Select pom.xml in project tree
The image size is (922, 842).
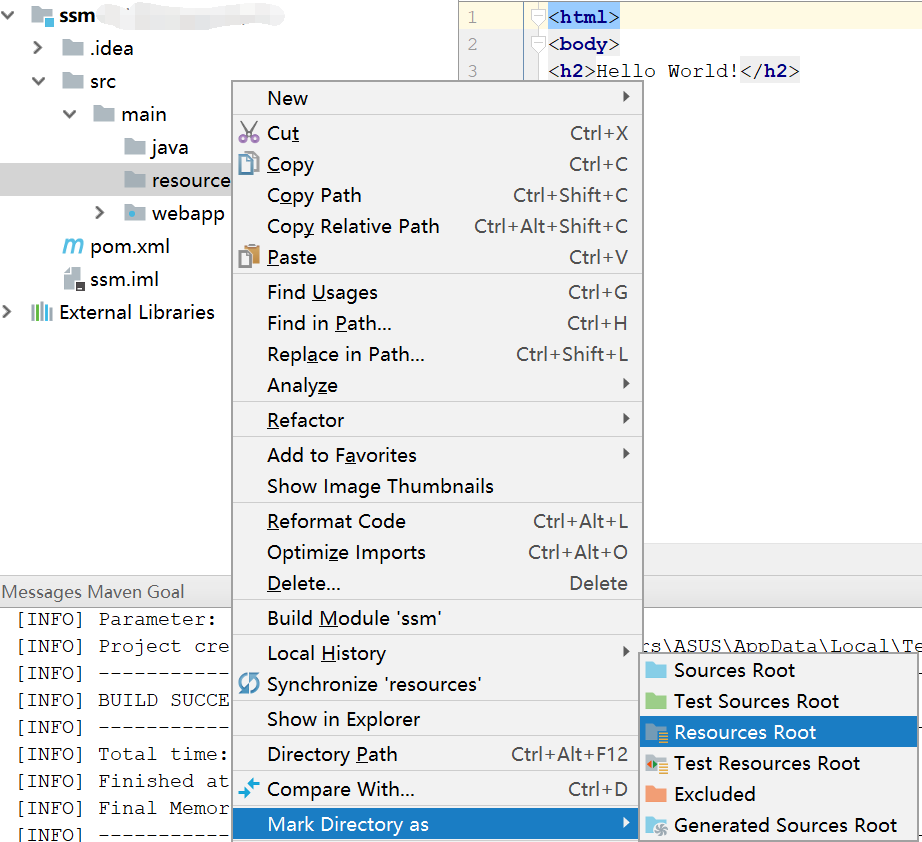point(129,246)
